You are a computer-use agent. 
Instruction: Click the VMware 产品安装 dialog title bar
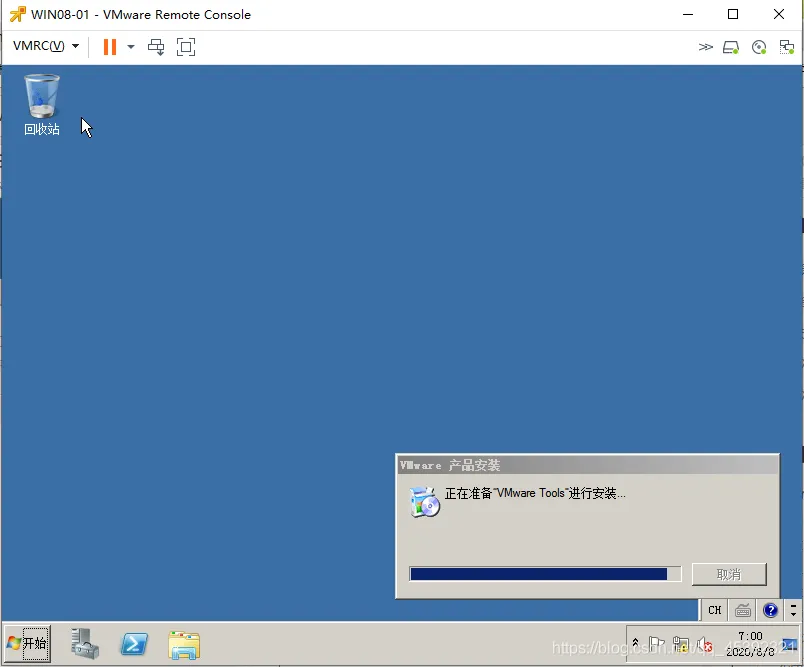pyautogui.click(x=588, y=465)
